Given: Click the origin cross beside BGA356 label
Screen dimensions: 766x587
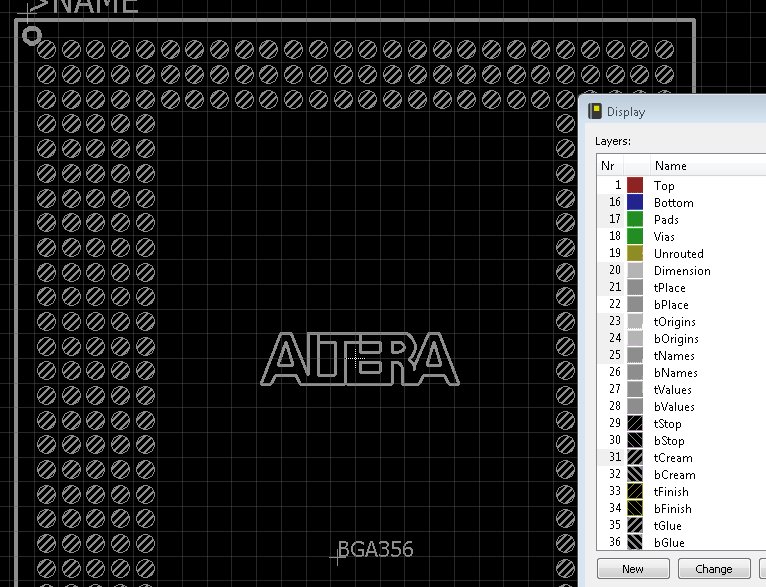Looking at the screenshot, I should tap(337, 557).
